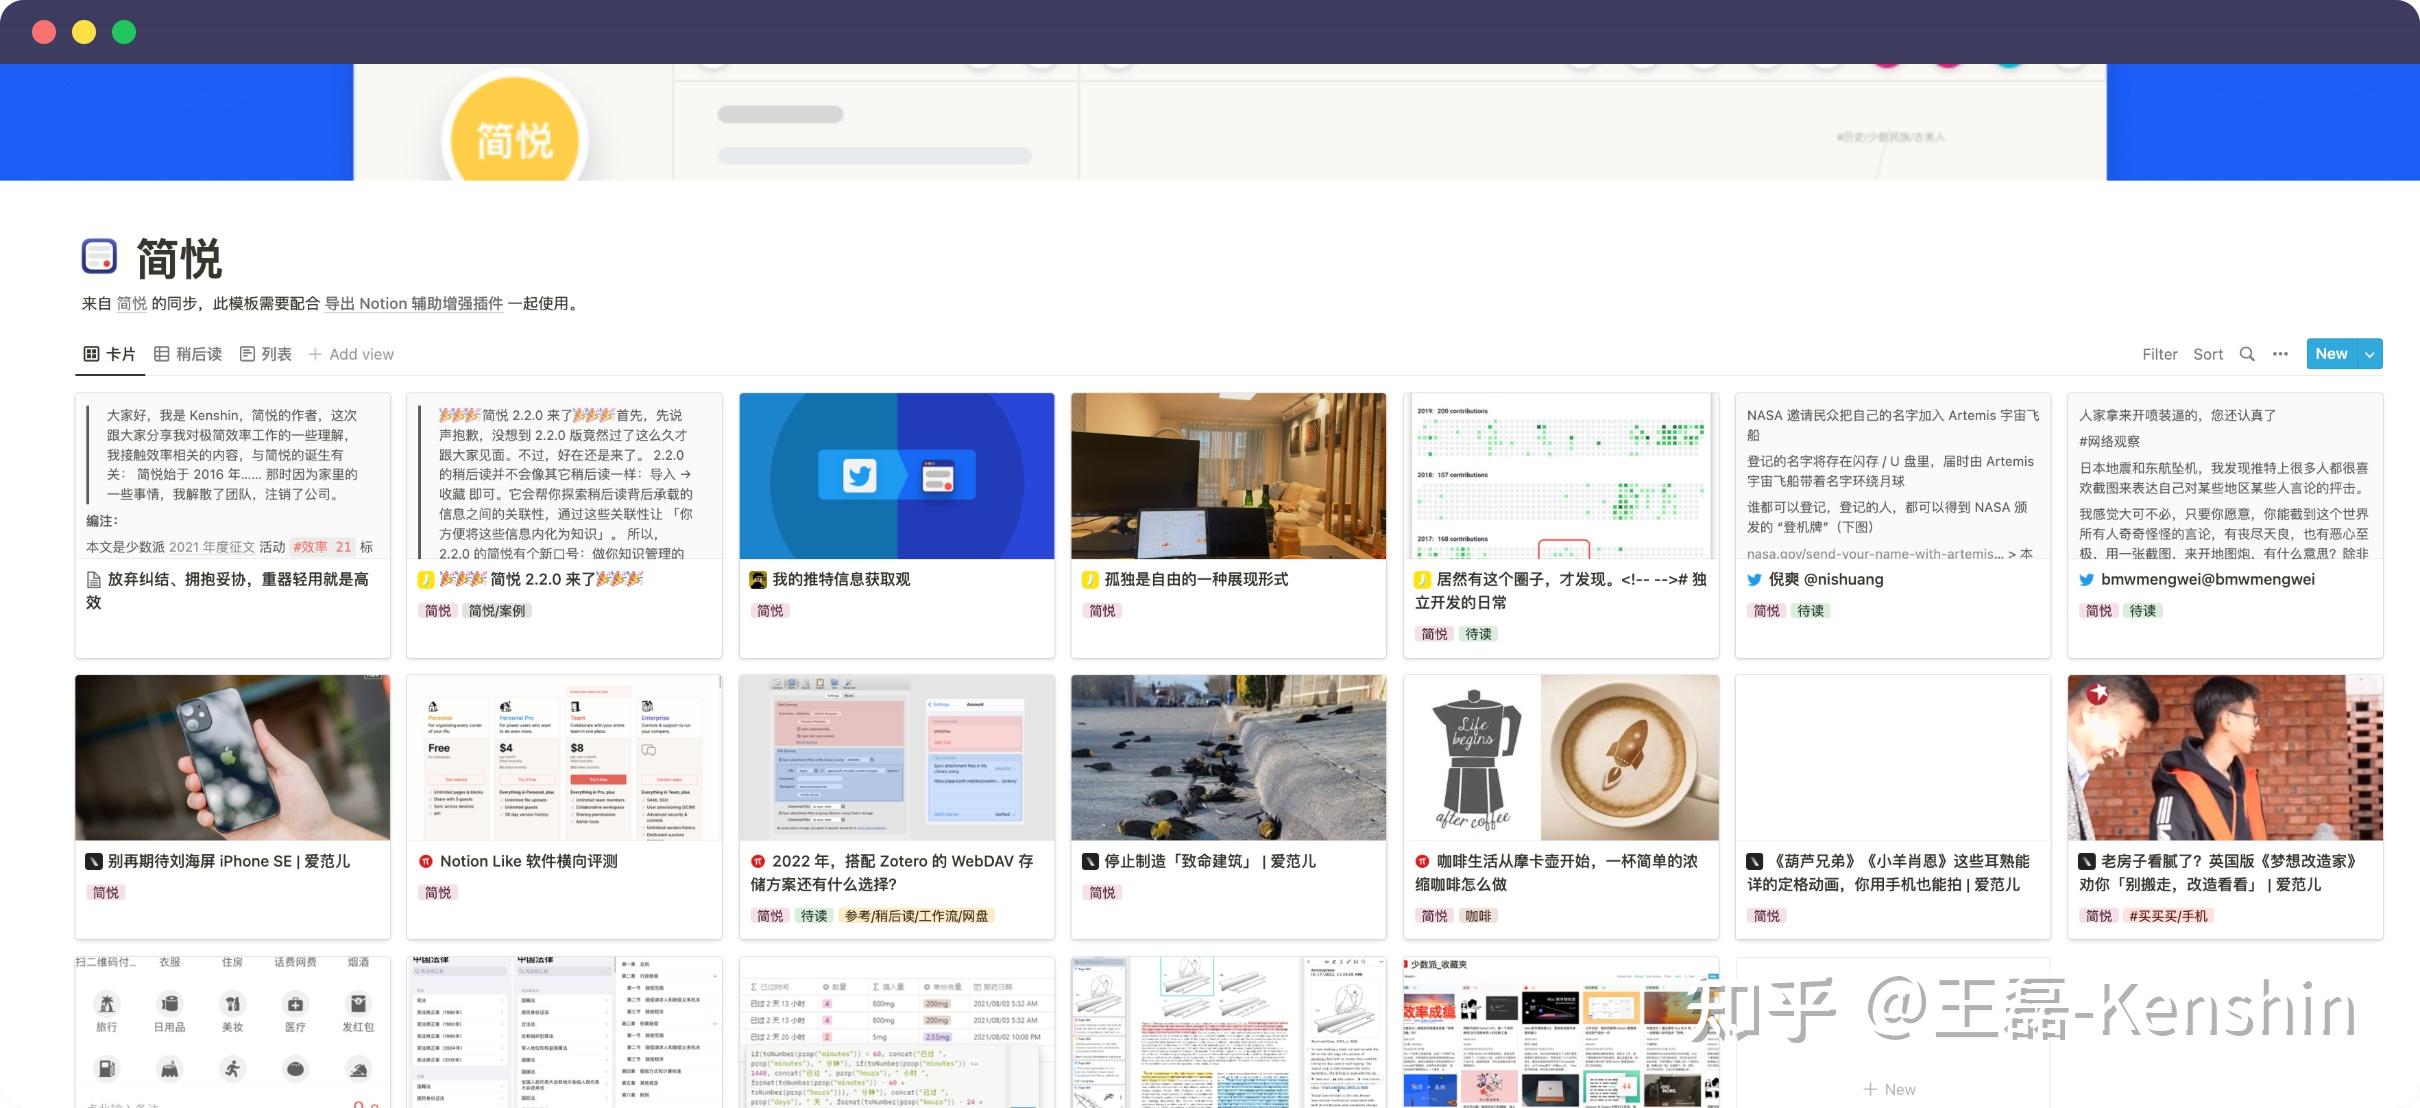This screenshot has width=2420, height=1108.
Task: Select the 咖啡 tag on coffee card
Action: point(1478,916)
